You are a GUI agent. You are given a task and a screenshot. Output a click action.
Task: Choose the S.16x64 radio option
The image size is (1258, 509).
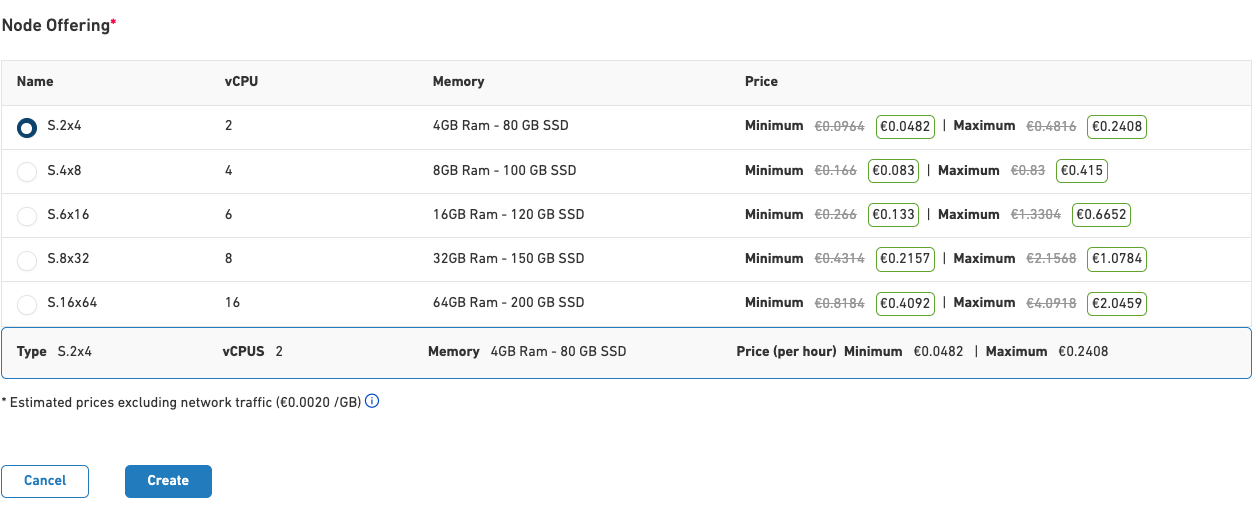pos(27,304)
